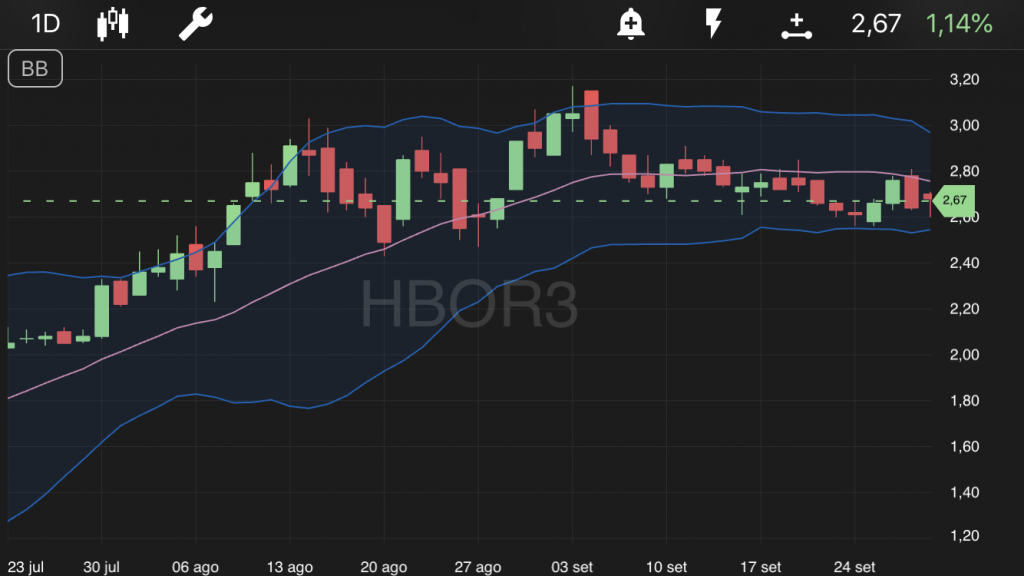Change the 1D timeframe interval

pos(46,24)
